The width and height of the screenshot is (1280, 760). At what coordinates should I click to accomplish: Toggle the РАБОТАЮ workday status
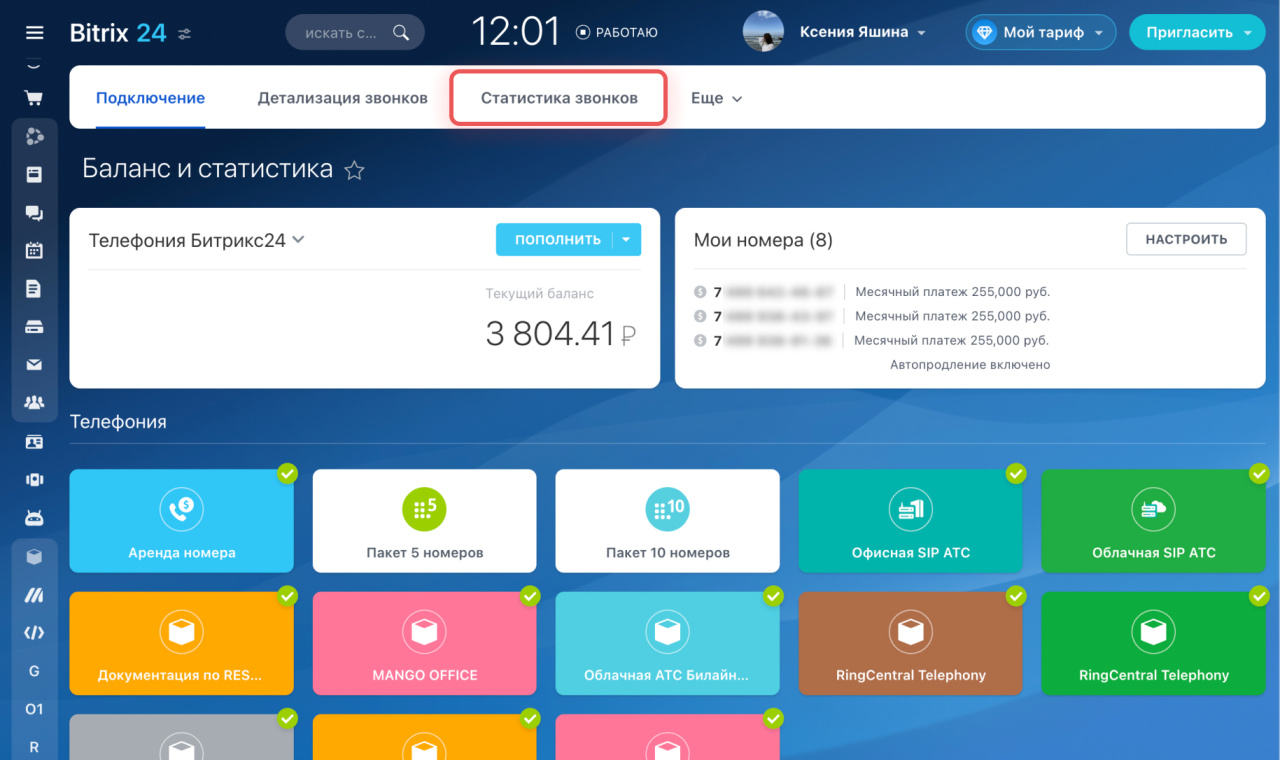click(617, 32)
